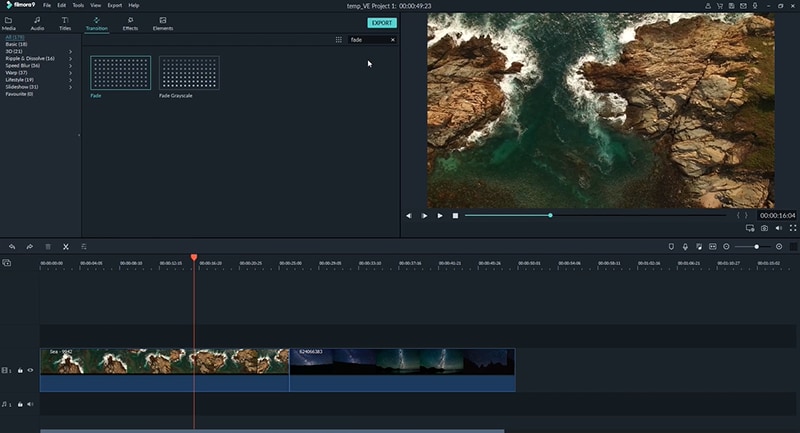Click the EXPORT button

pos(381,22)
